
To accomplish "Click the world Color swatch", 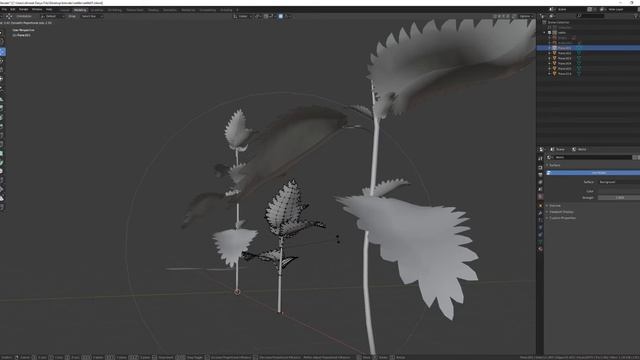I will click(619, 191).
